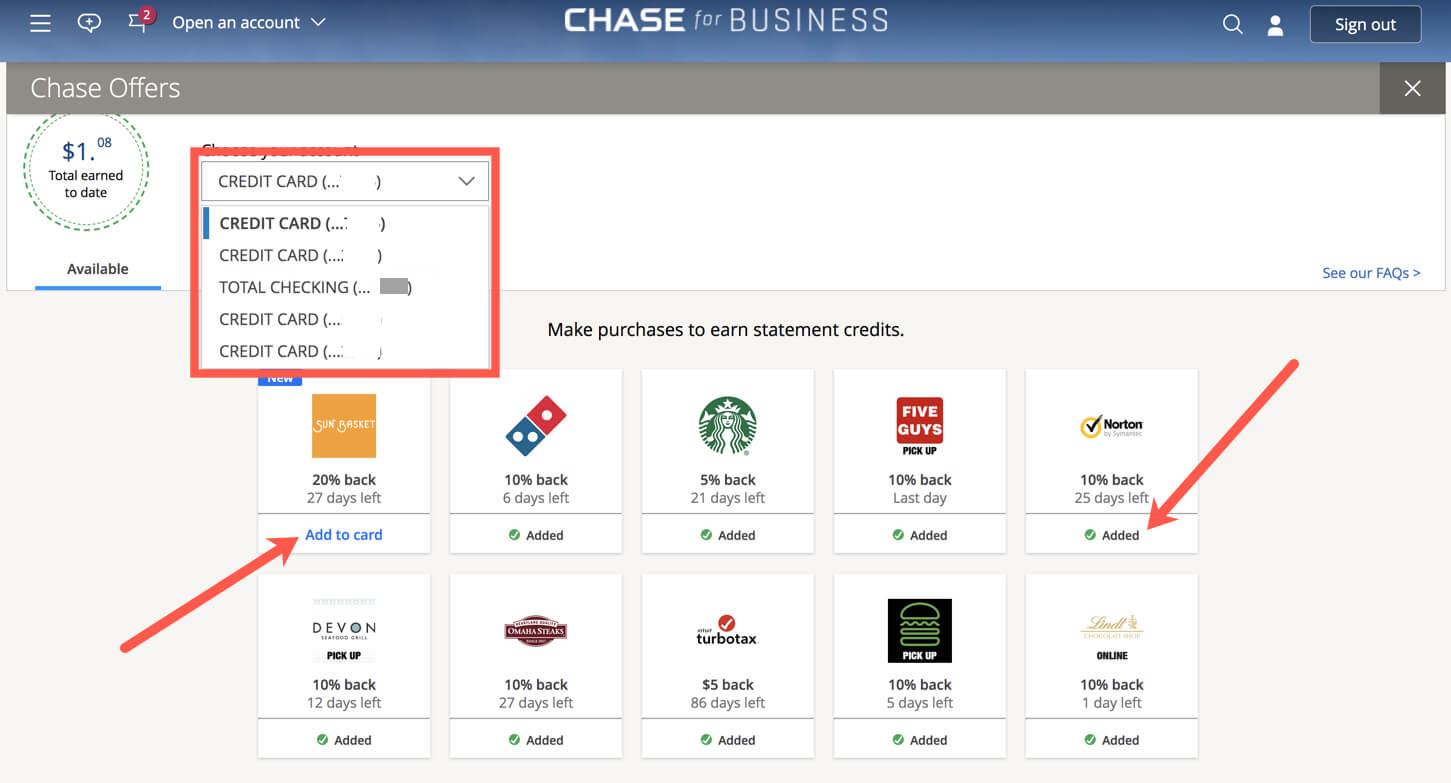The width and height of the screenshot is (1451, 783).
Task: Click the Chase for Business logo
Action: point(726,20)
